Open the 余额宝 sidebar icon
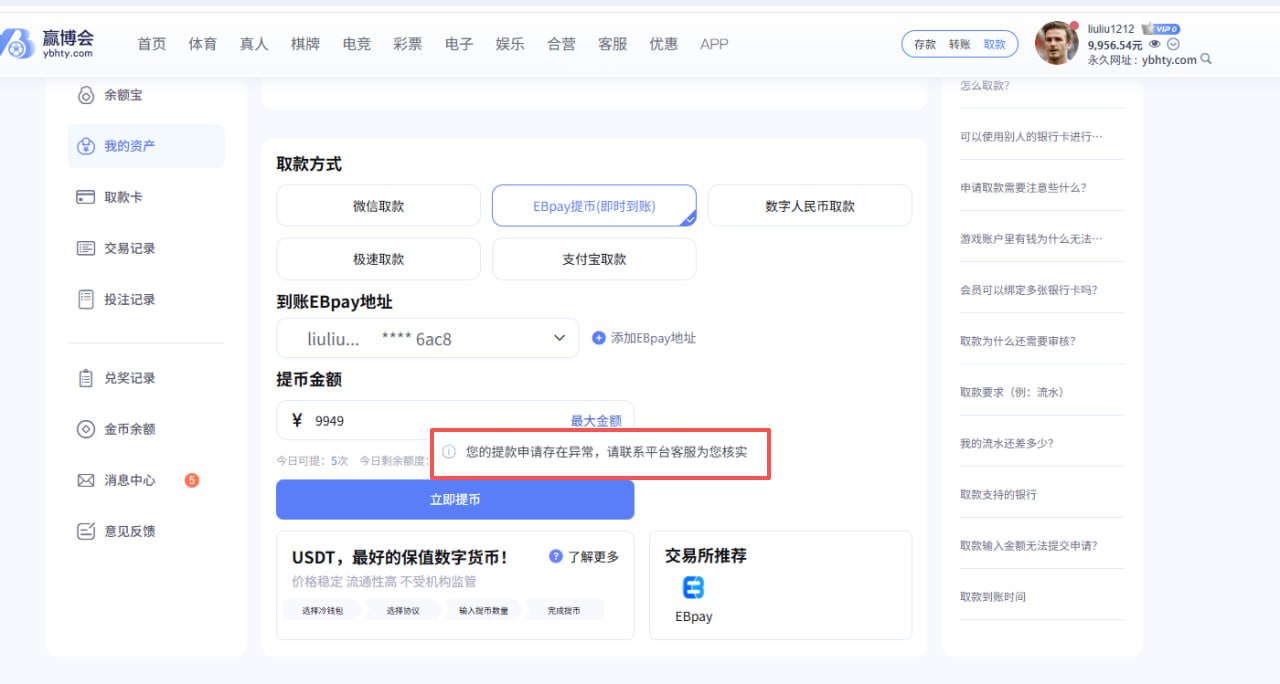The width and height of the screenshot is (1280, 684). click(86, 95)
